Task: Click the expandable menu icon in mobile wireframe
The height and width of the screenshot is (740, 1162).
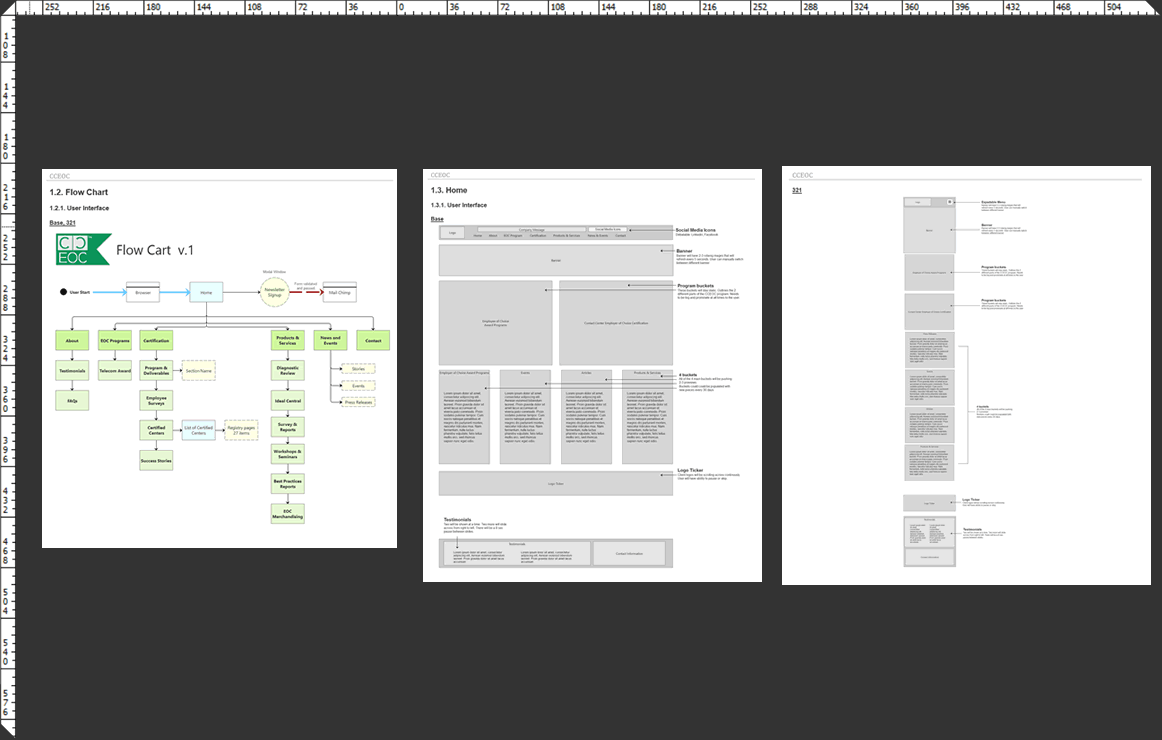Action: tap(949, 202)
